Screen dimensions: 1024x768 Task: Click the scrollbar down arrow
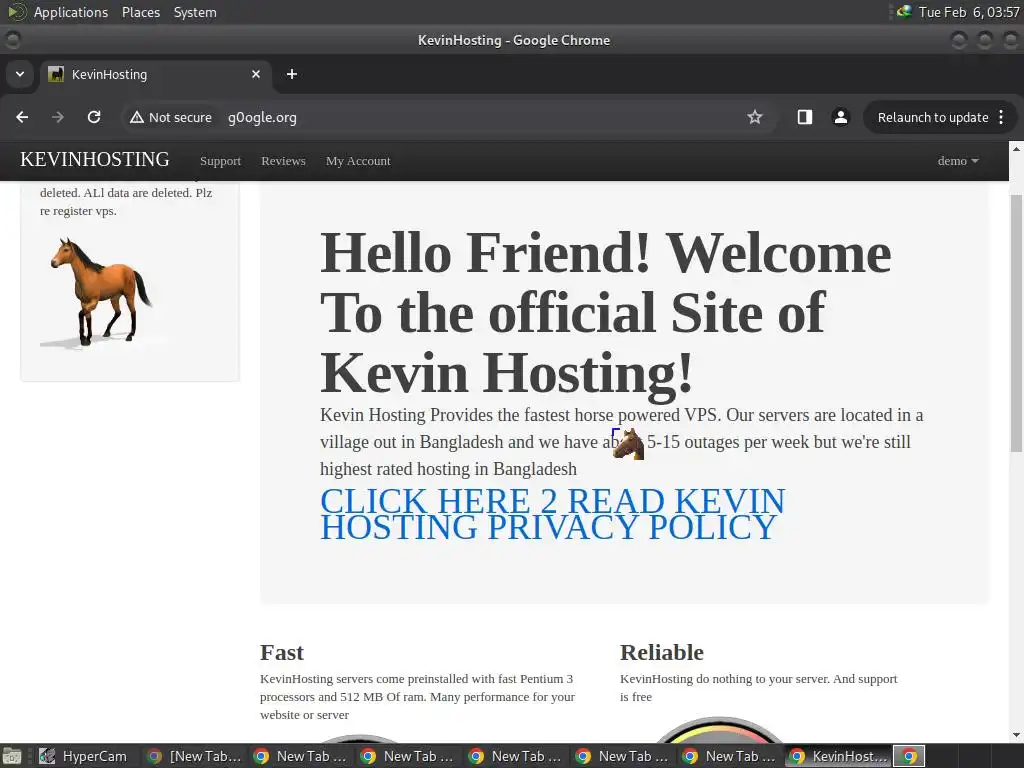[1016, 735]
